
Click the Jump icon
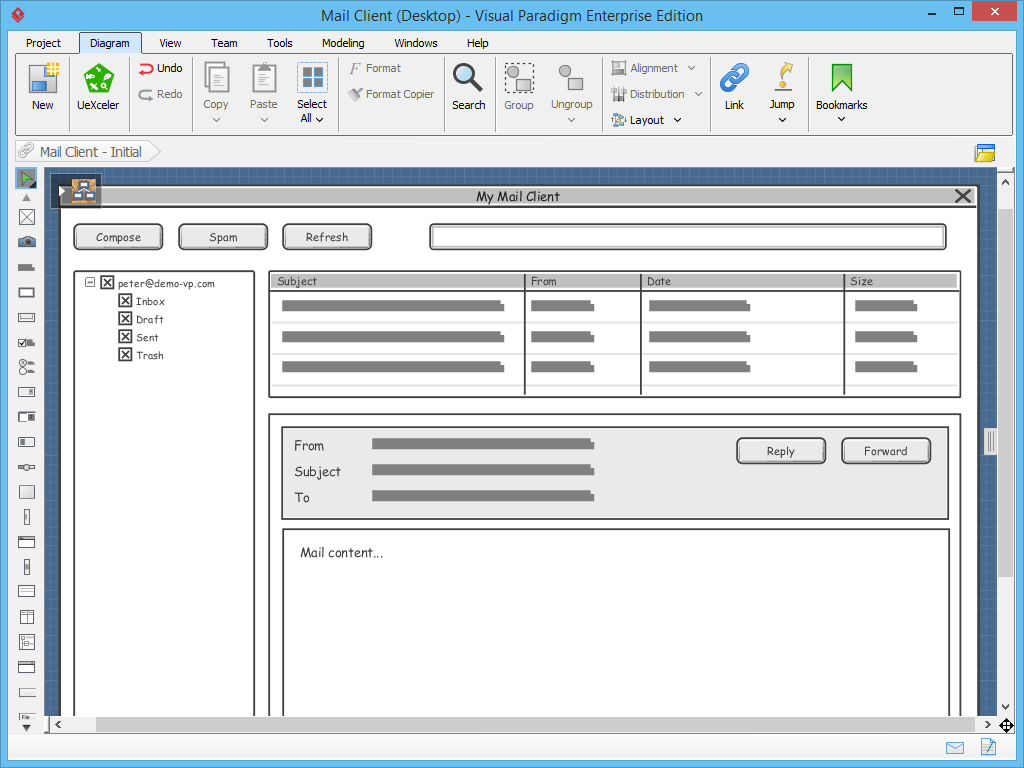click(x=783, y=77)
